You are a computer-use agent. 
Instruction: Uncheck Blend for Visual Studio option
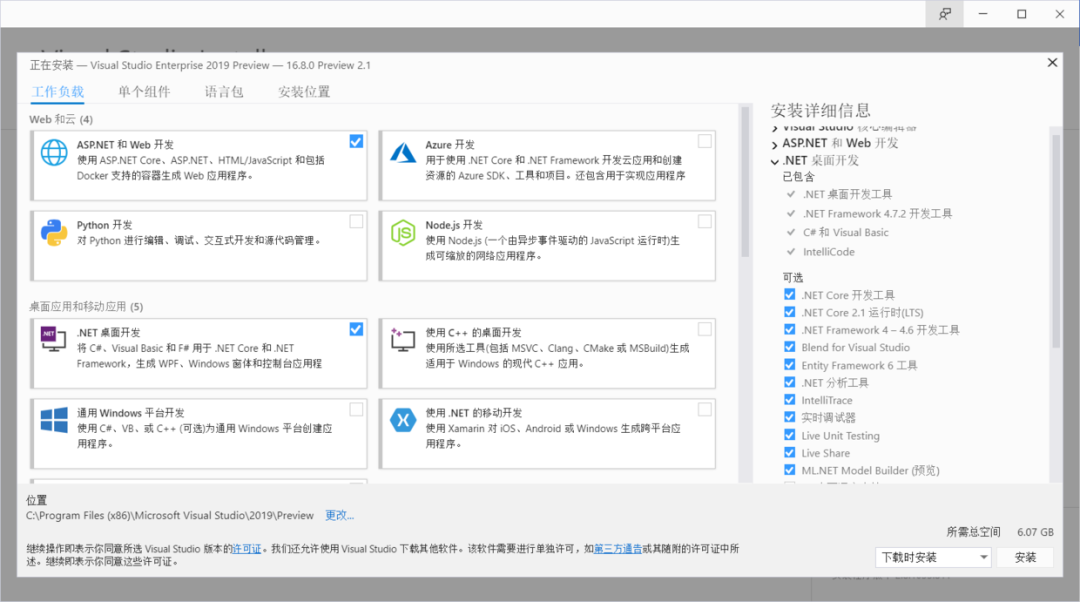789,347
